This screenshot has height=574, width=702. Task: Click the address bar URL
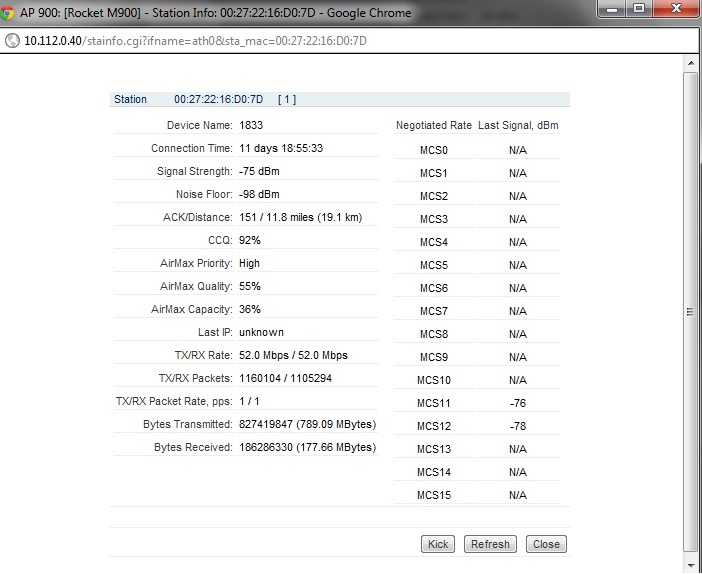pos(195,41)
